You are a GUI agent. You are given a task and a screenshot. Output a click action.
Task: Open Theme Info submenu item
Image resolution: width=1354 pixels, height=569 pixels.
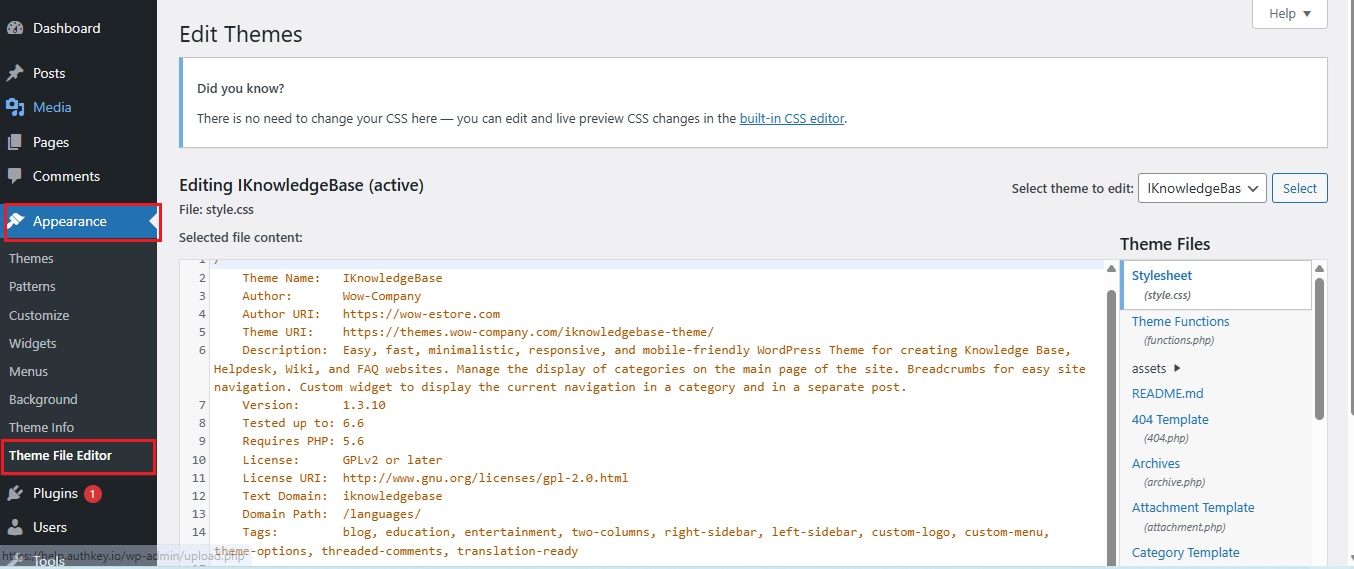pos(42,427)
